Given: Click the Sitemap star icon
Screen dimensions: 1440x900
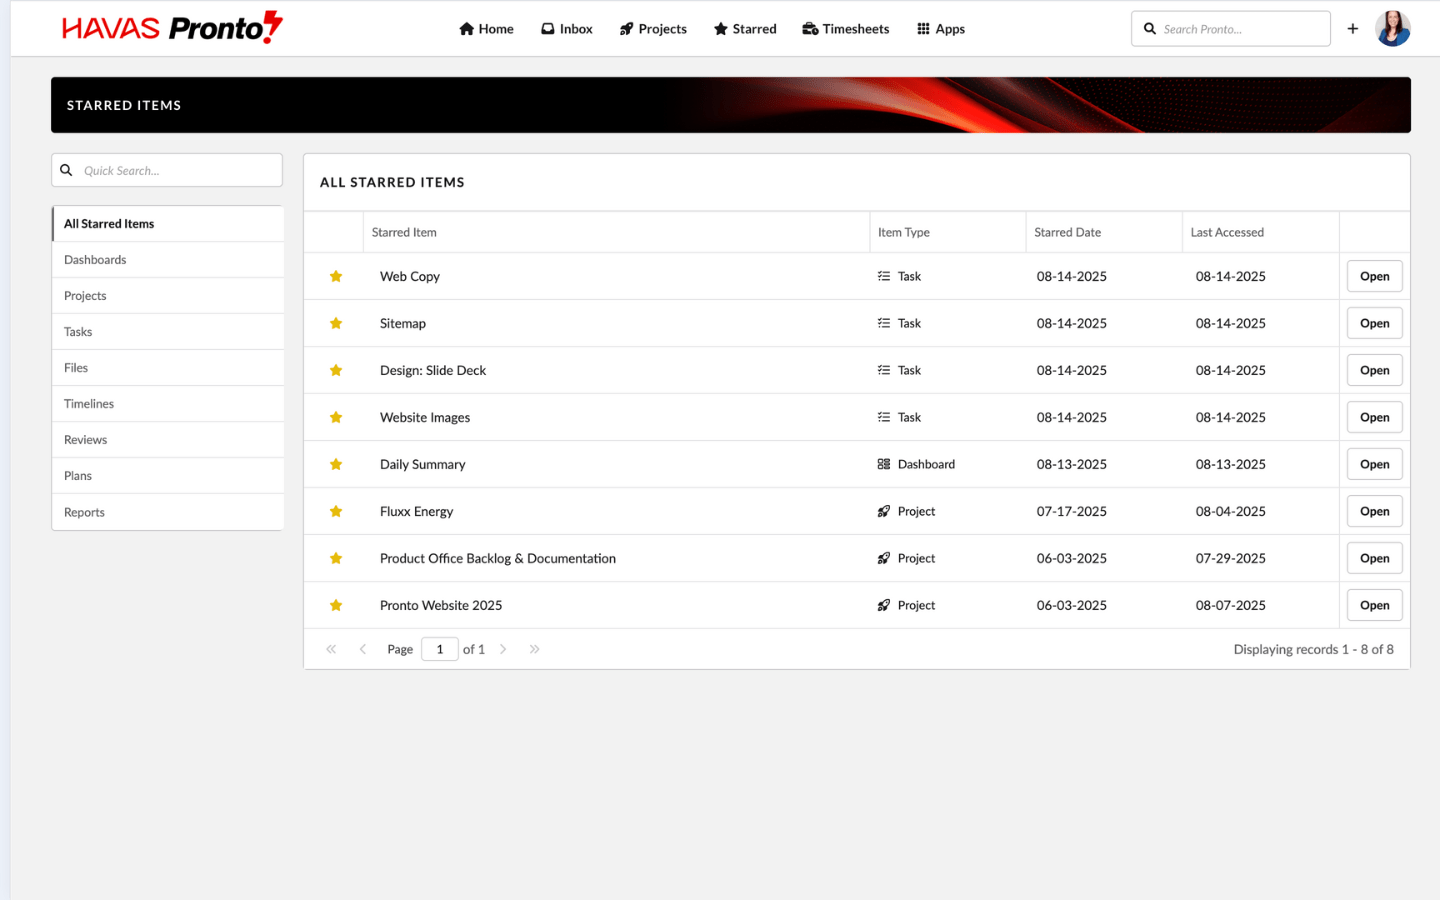Looking at the screenshot, I should tap(336, 324).
